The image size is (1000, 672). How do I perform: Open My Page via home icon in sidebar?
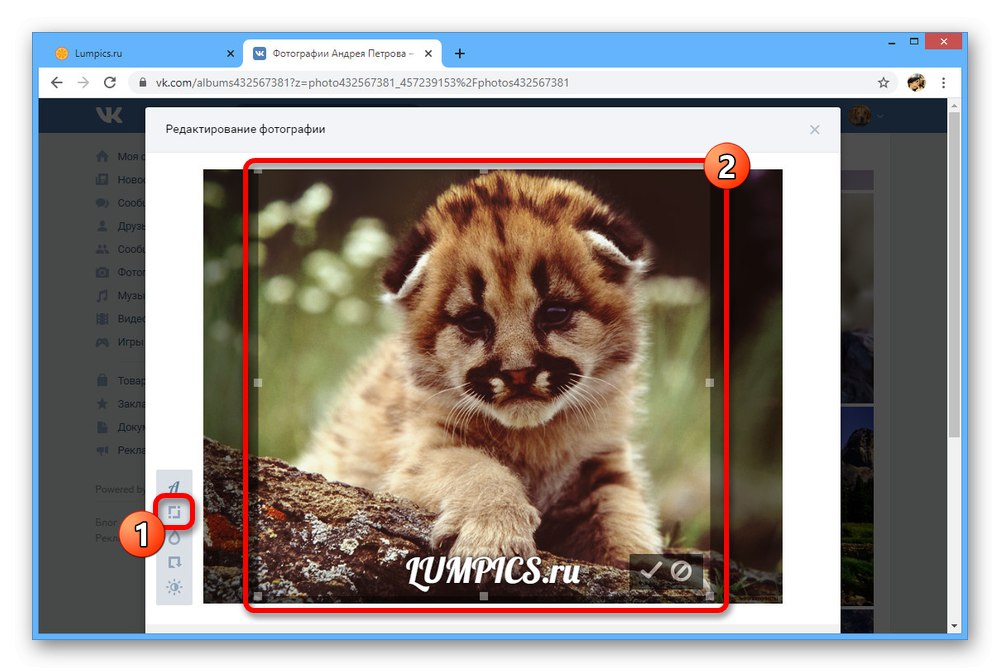click(x=102, y=156)
